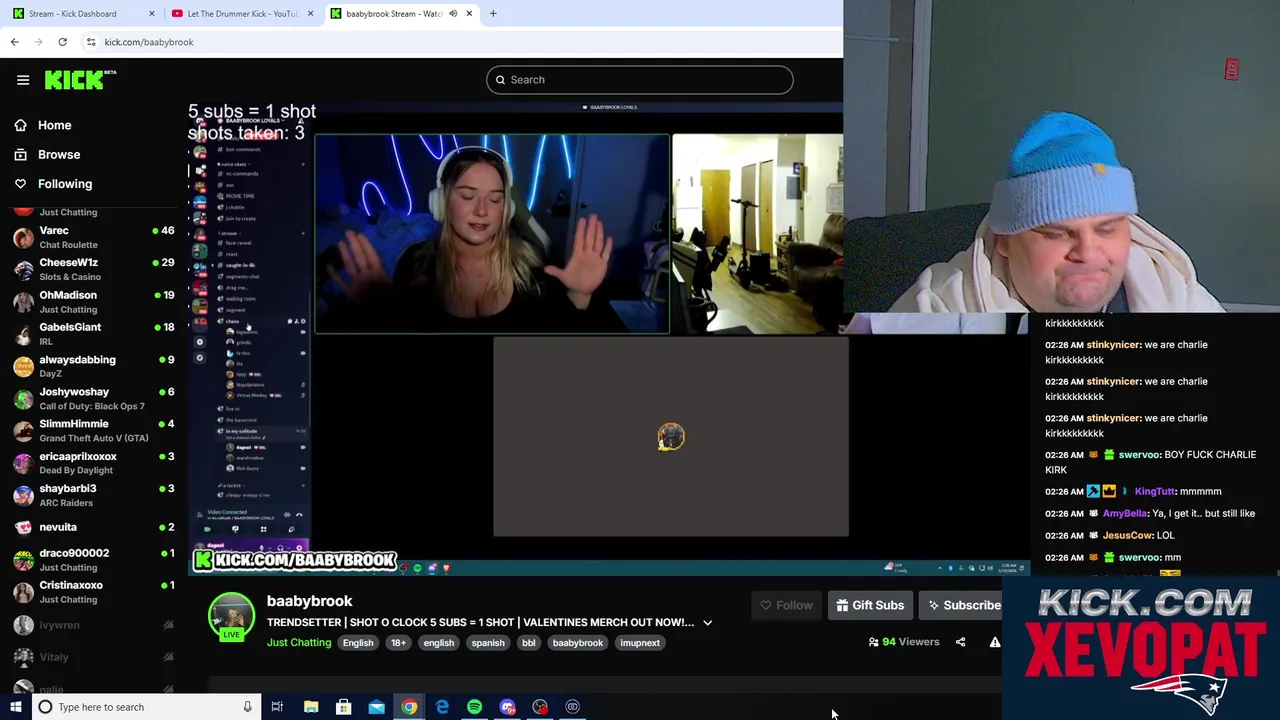Open Browse in sidebar
Screen dimensions: 1280x720
pos(58,154)
